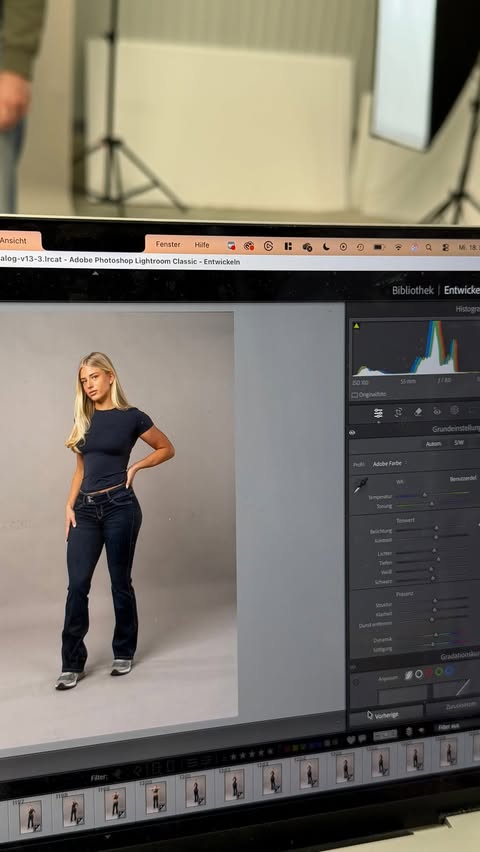Click the Tiefen slider handle

[x=437, y=560]
